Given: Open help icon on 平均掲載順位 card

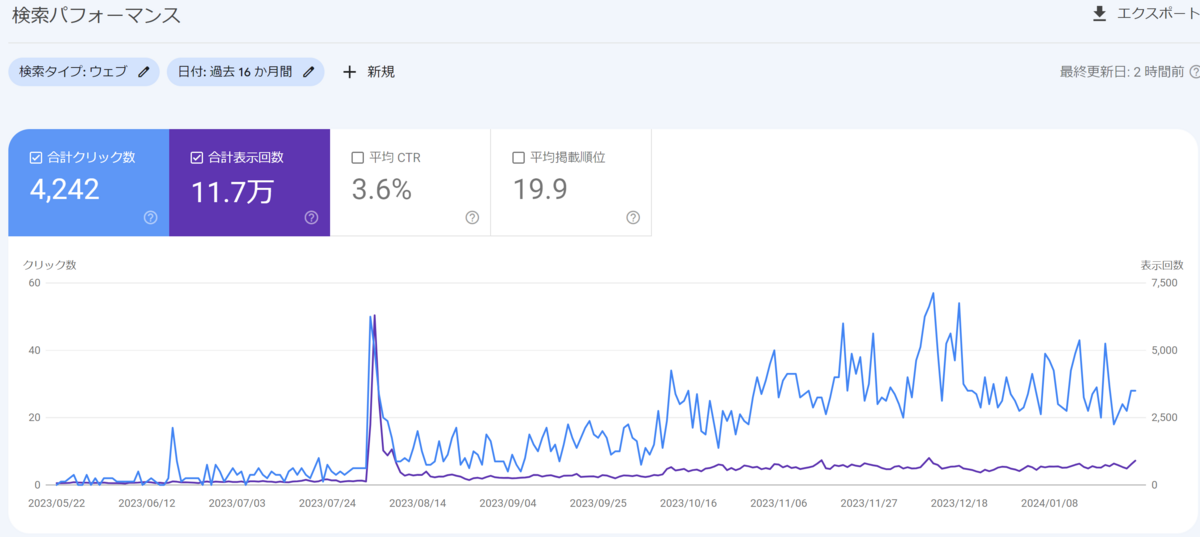Looking at the screenshot, I should pyautogui.click(x=633, y=217).
